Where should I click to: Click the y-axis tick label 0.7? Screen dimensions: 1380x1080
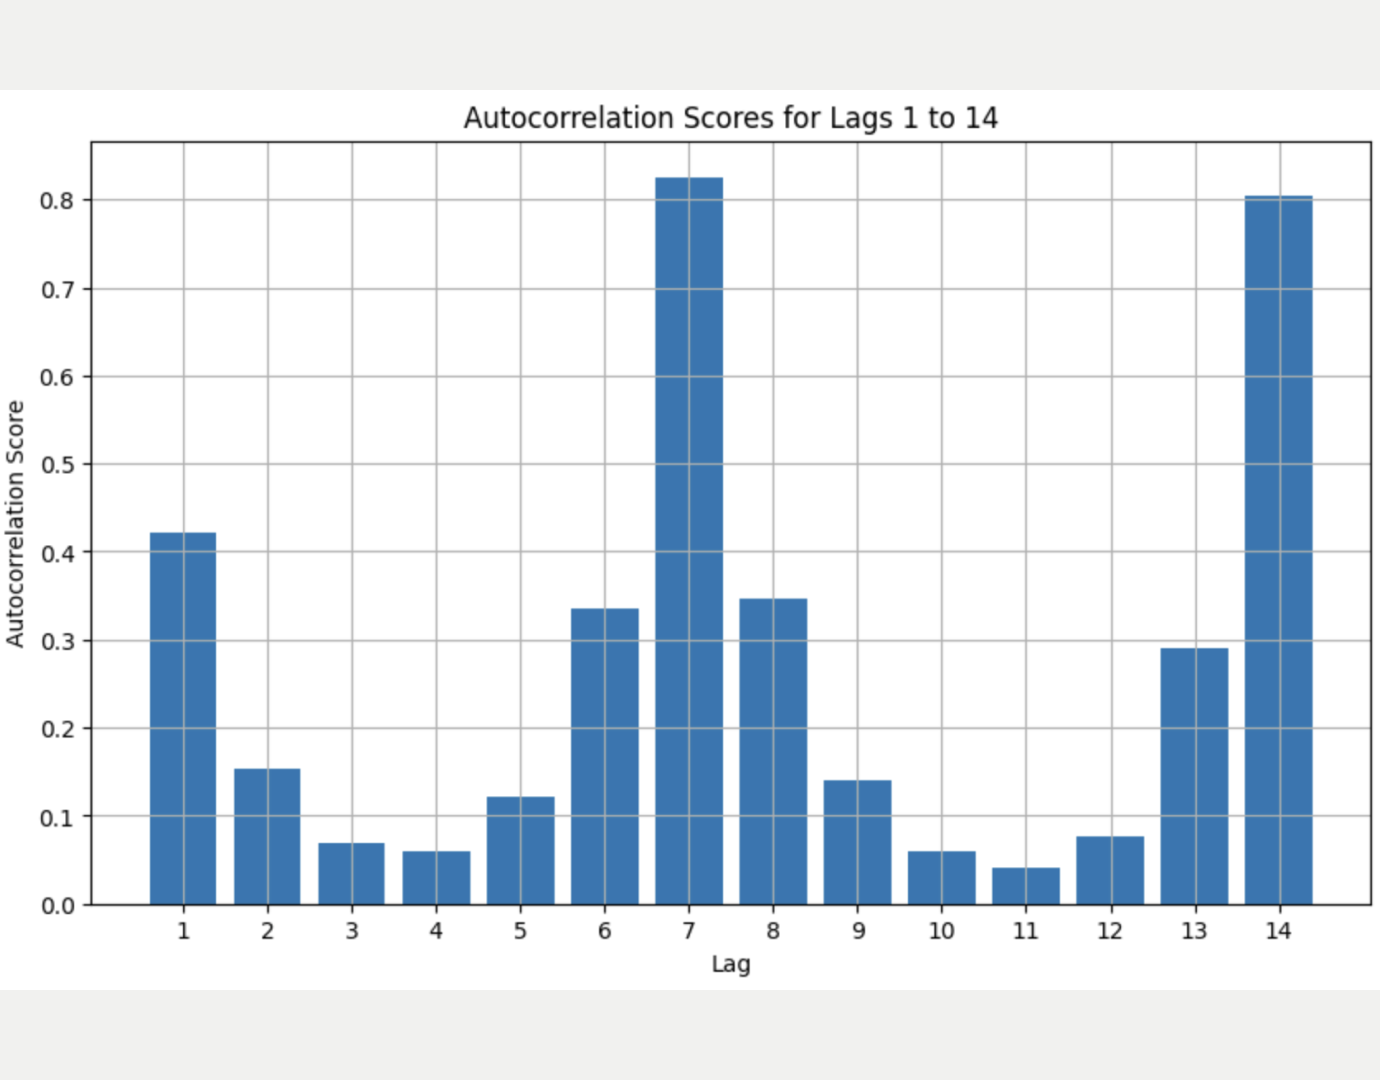click(57, 290)
